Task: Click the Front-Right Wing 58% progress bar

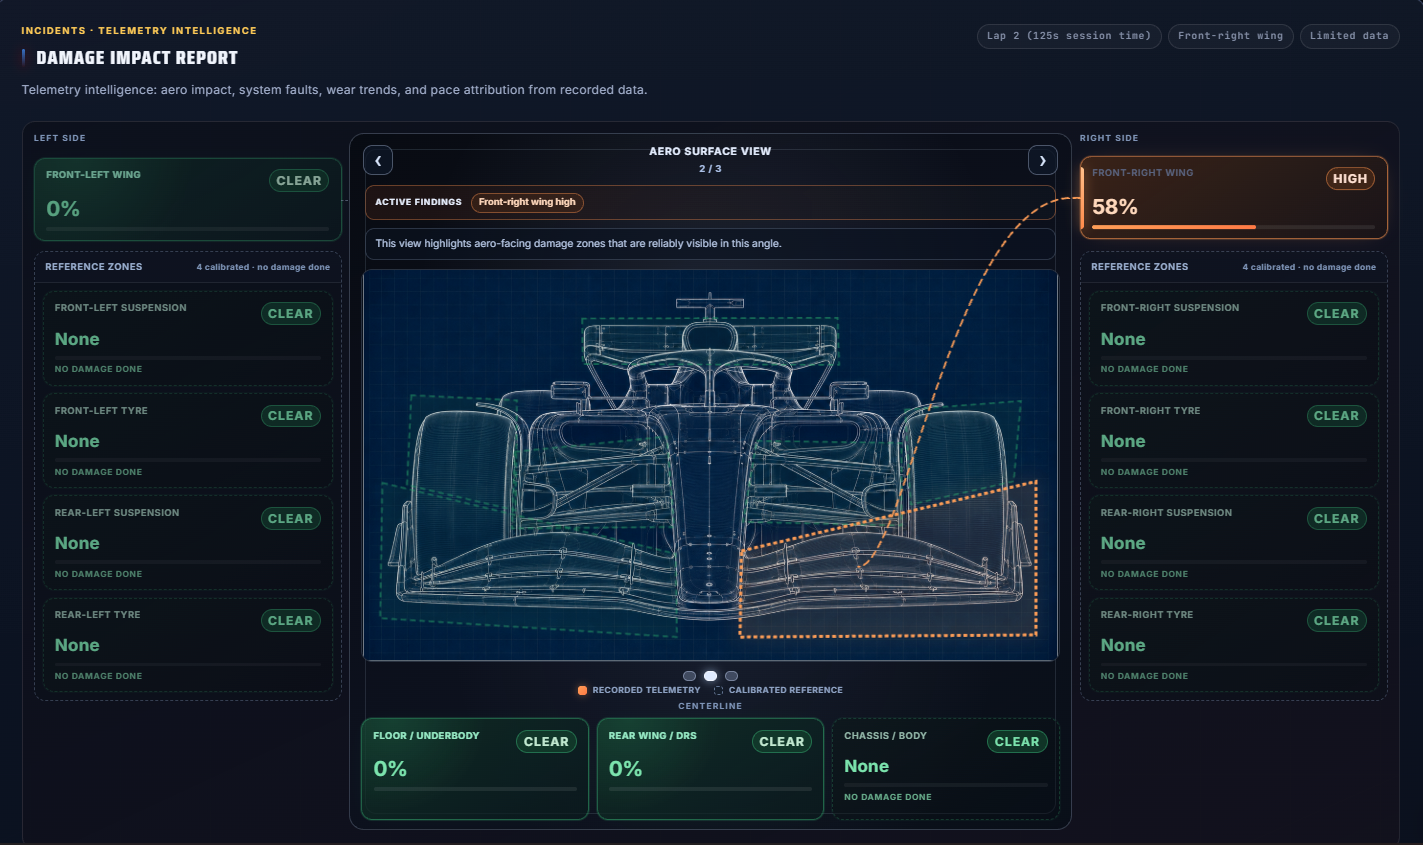Action: 1233,227
